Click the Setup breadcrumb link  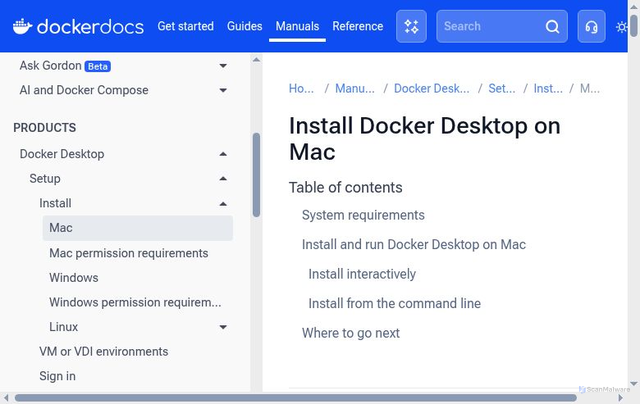(502, 88)
